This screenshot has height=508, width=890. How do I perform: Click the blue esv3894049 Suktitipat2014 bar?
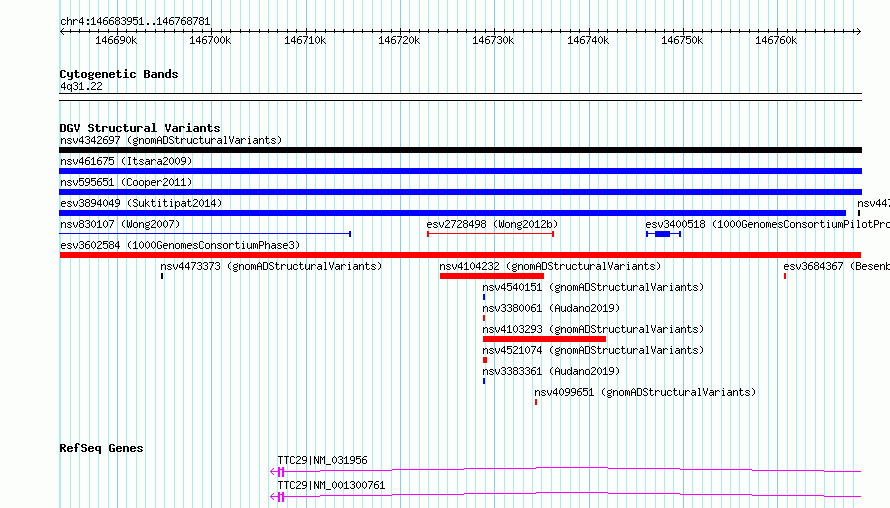[452, 213]
